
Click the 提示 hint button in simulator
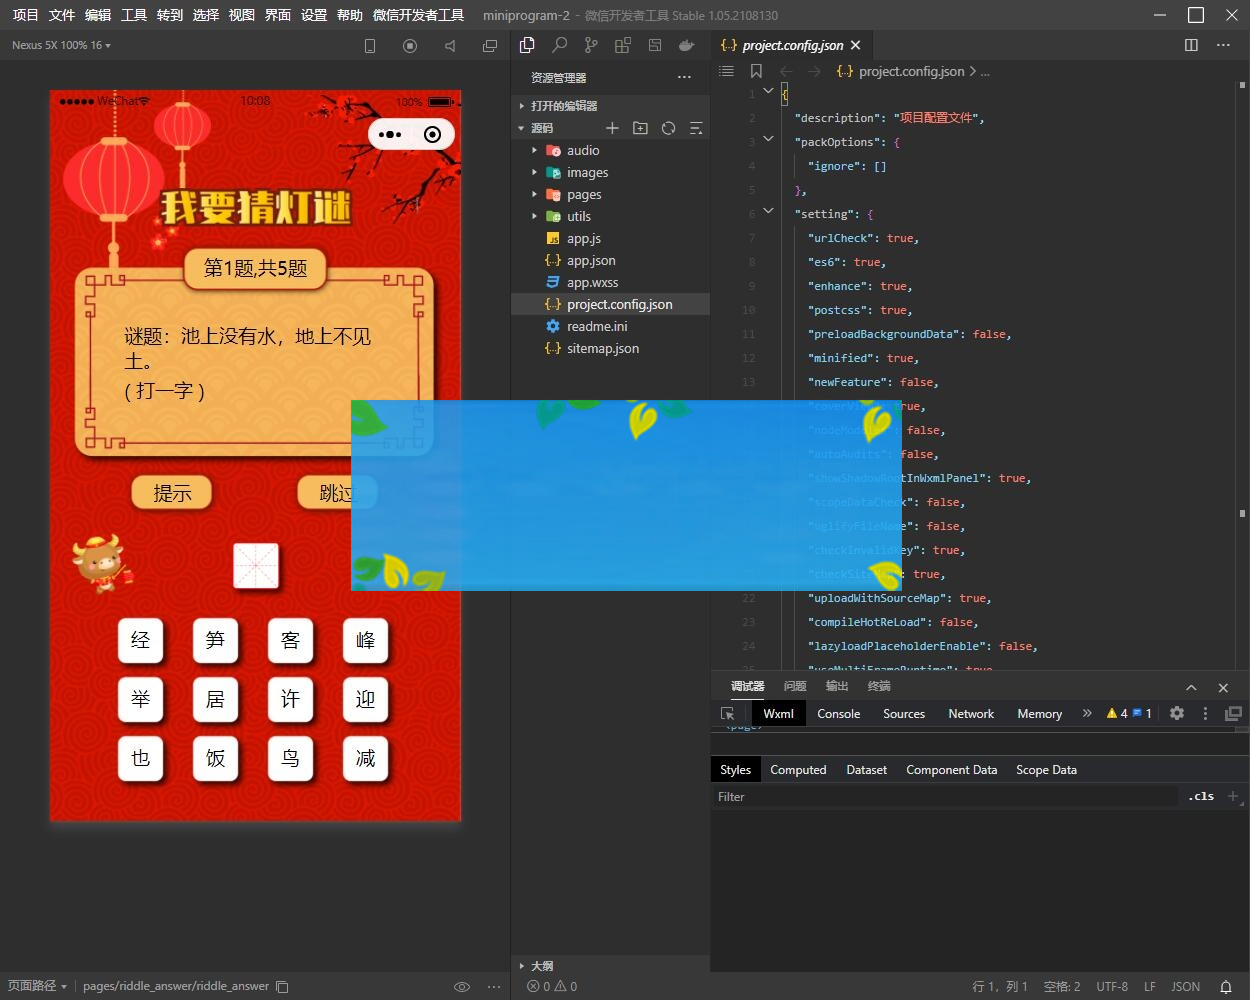(x=172, y=492)
